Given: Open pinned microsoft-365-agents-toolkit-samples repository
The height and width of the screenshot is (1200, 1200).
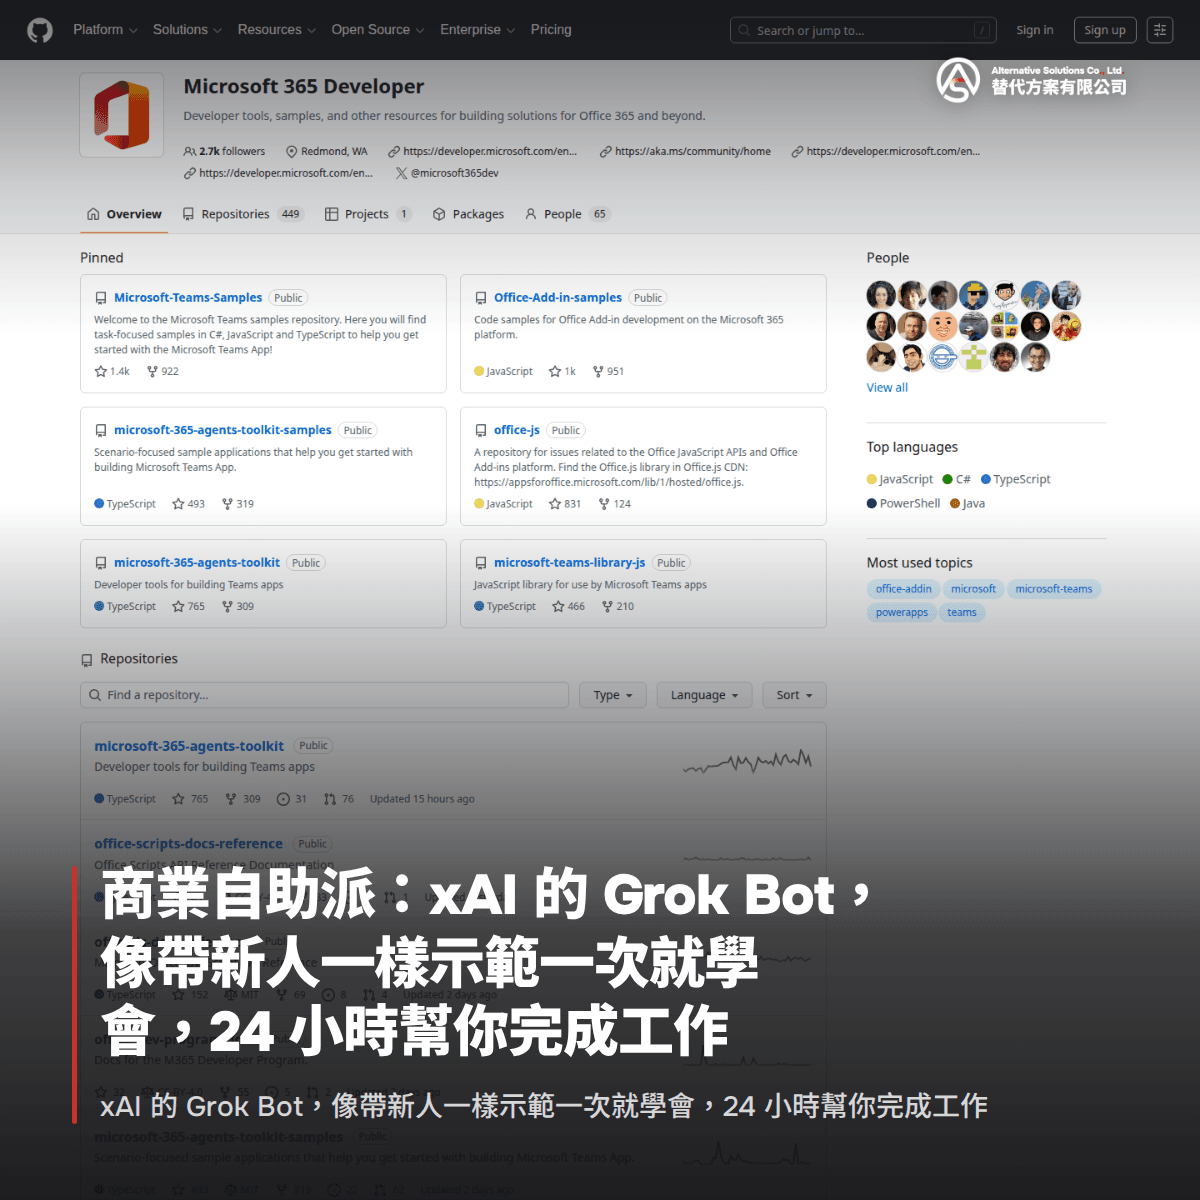Looking at the screenshot, I should [x=223, y=430].
